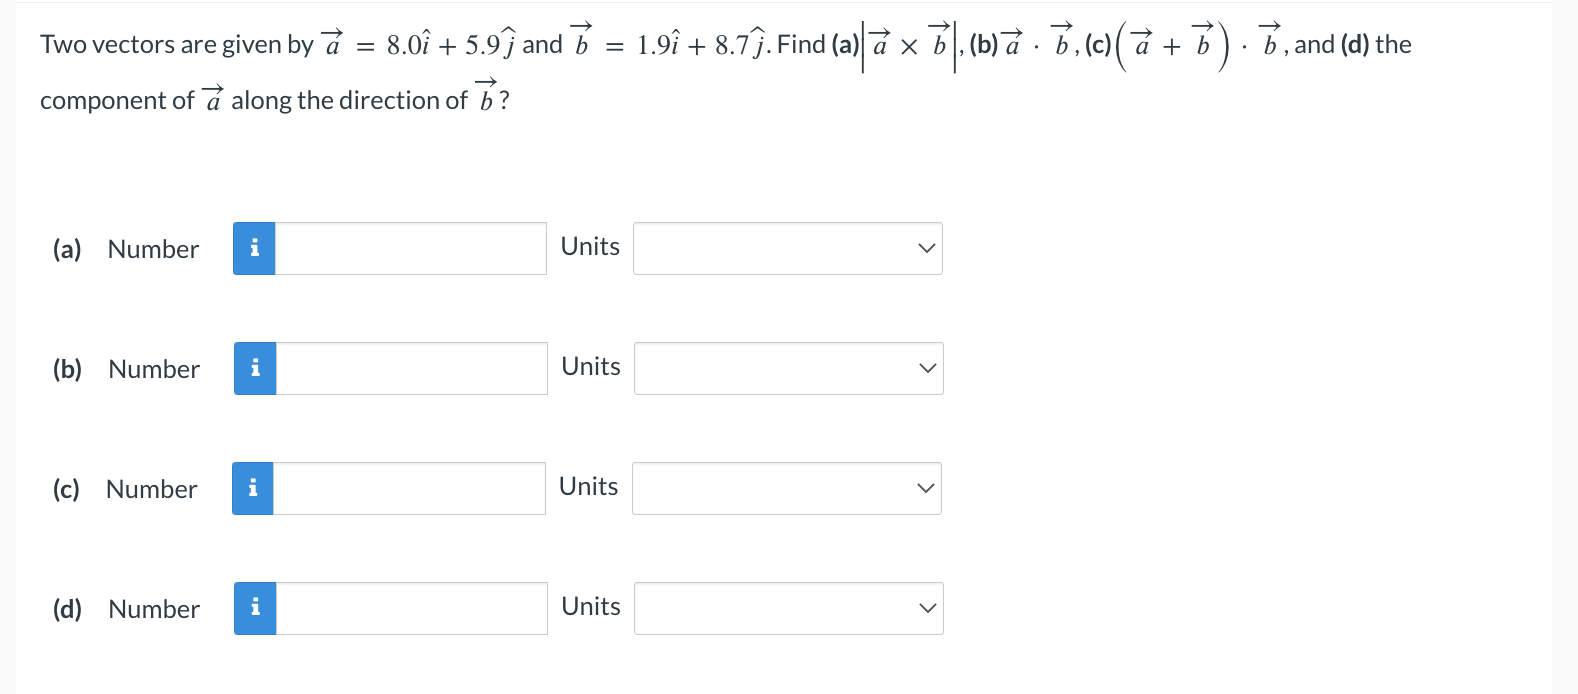Open the Units dropdown for part (a)

point(786,248)
